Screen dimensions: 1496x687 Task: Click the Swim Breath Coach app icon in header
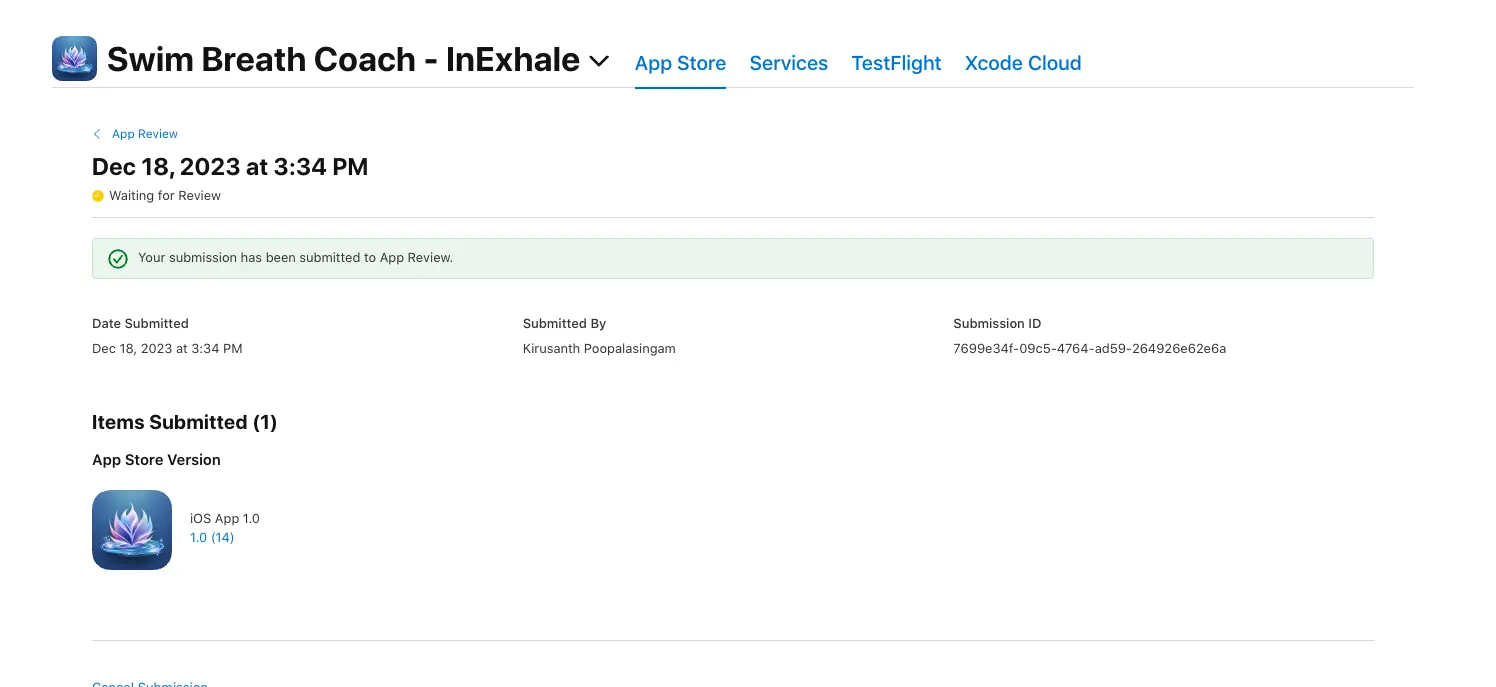tap(74, 59)
